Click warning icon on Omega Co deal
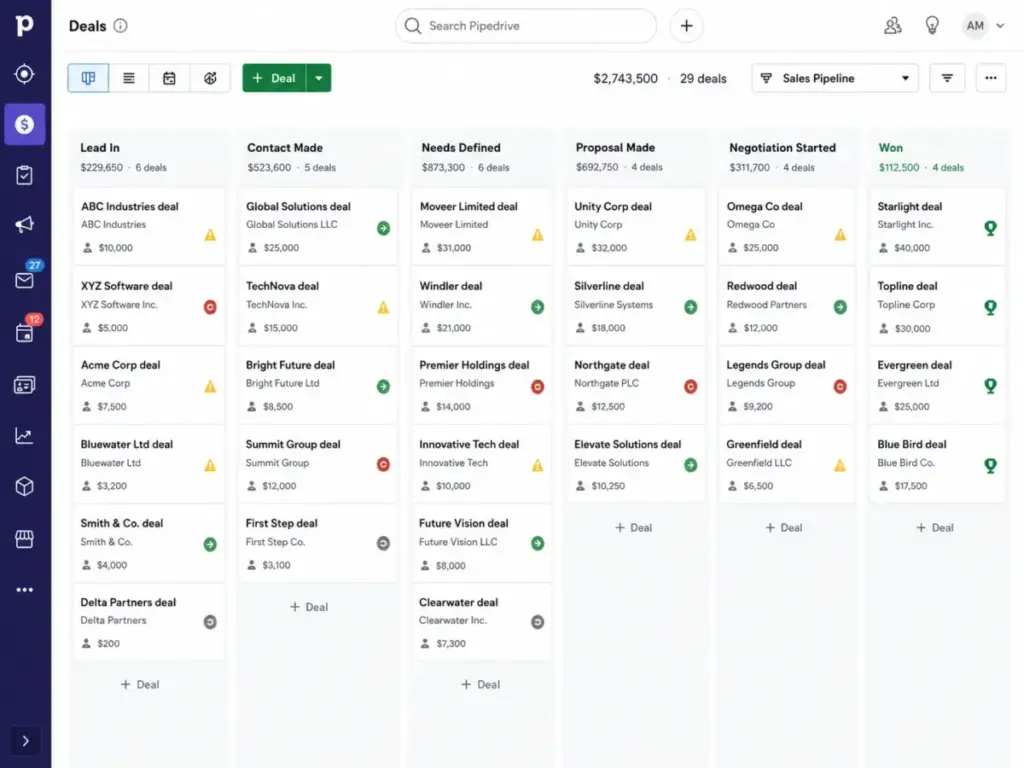This screenshot has width=1024, height=768. point(840,235)
